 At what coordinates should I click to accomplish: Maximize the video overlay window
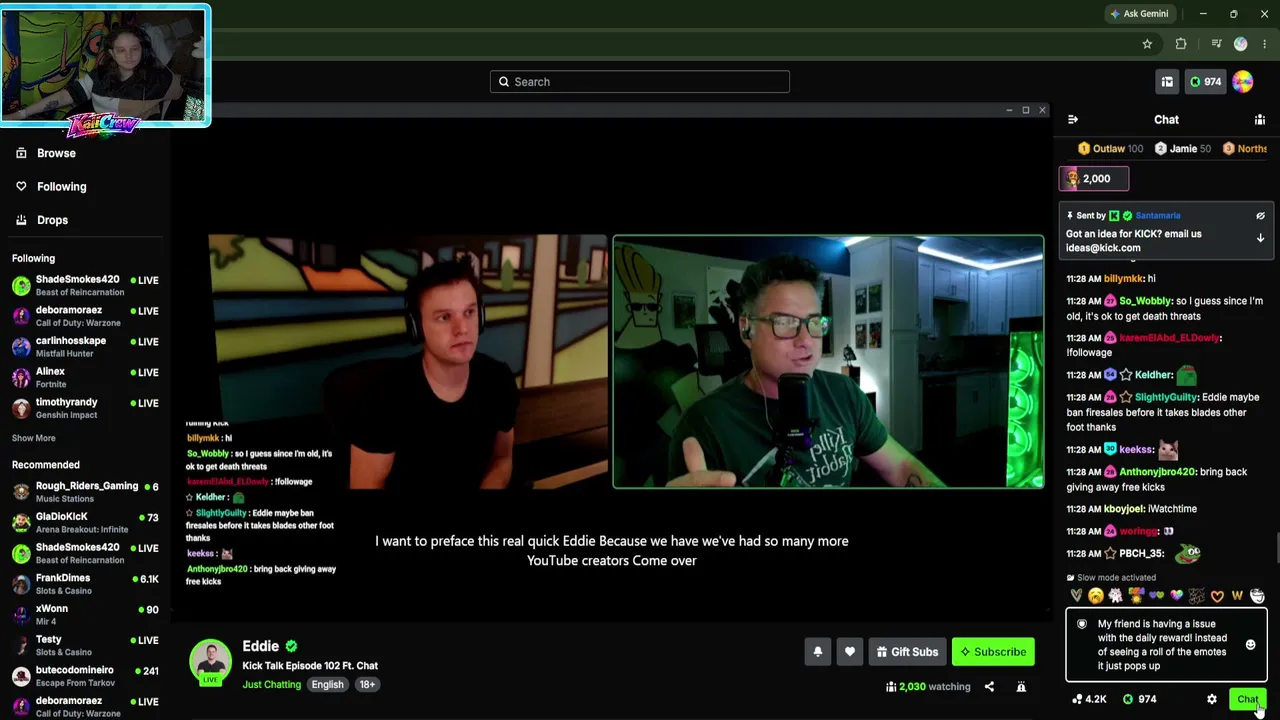(1026, 110)
